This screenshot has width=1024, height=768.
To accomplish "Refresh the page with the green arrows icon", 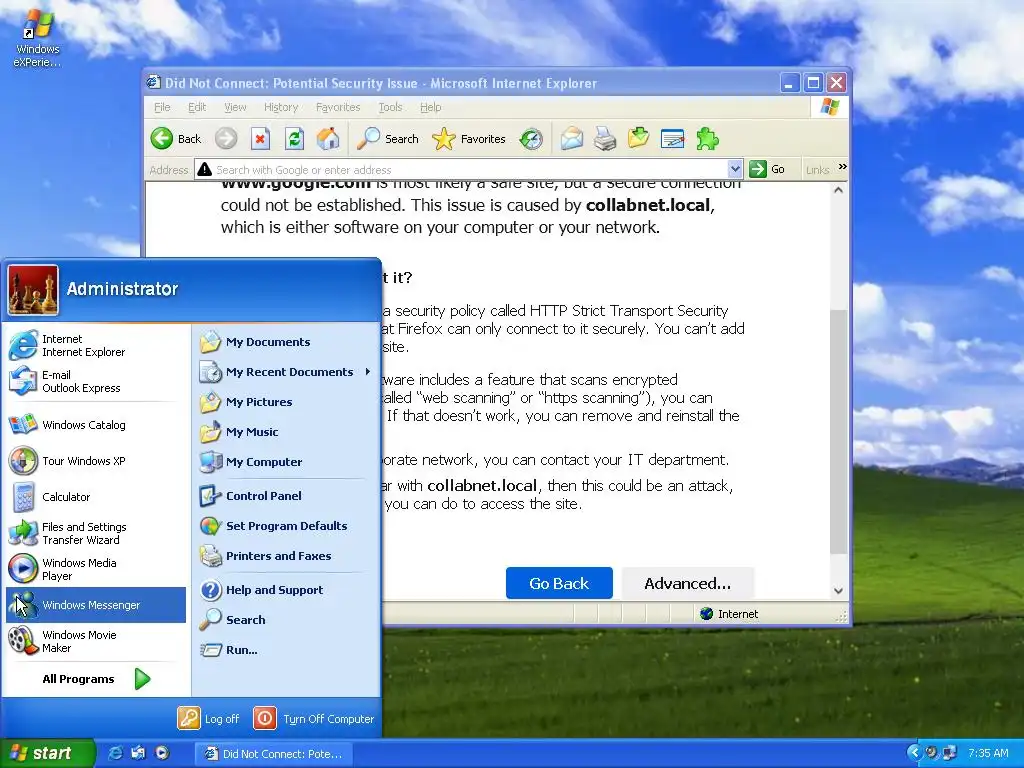I will (x=295, y=138).
